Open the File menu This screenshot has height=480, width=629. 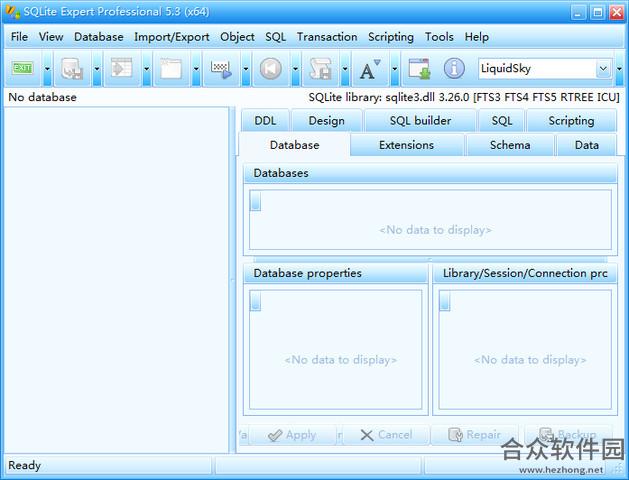point(19,37)
